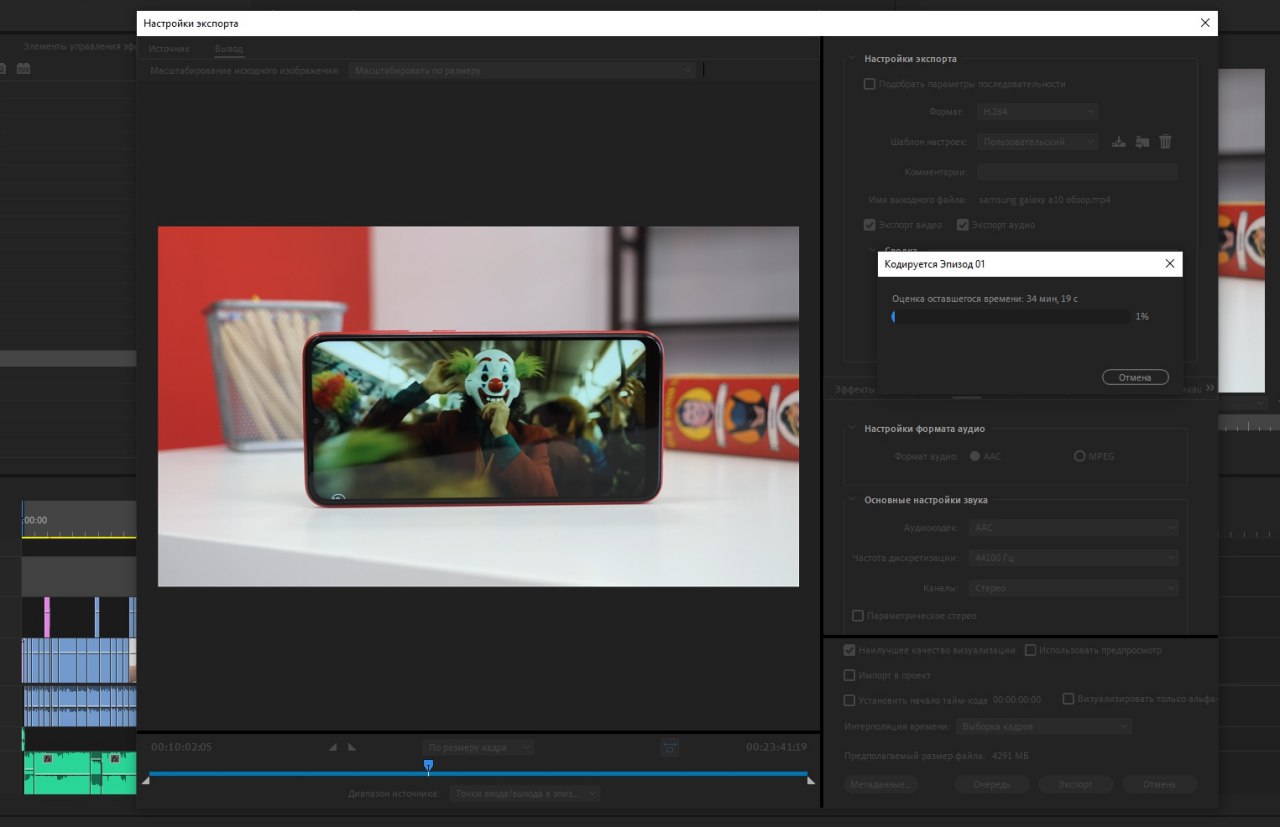Click the encoding progress bar at 1%
1280x827 pixels.
click(1011, 317)
